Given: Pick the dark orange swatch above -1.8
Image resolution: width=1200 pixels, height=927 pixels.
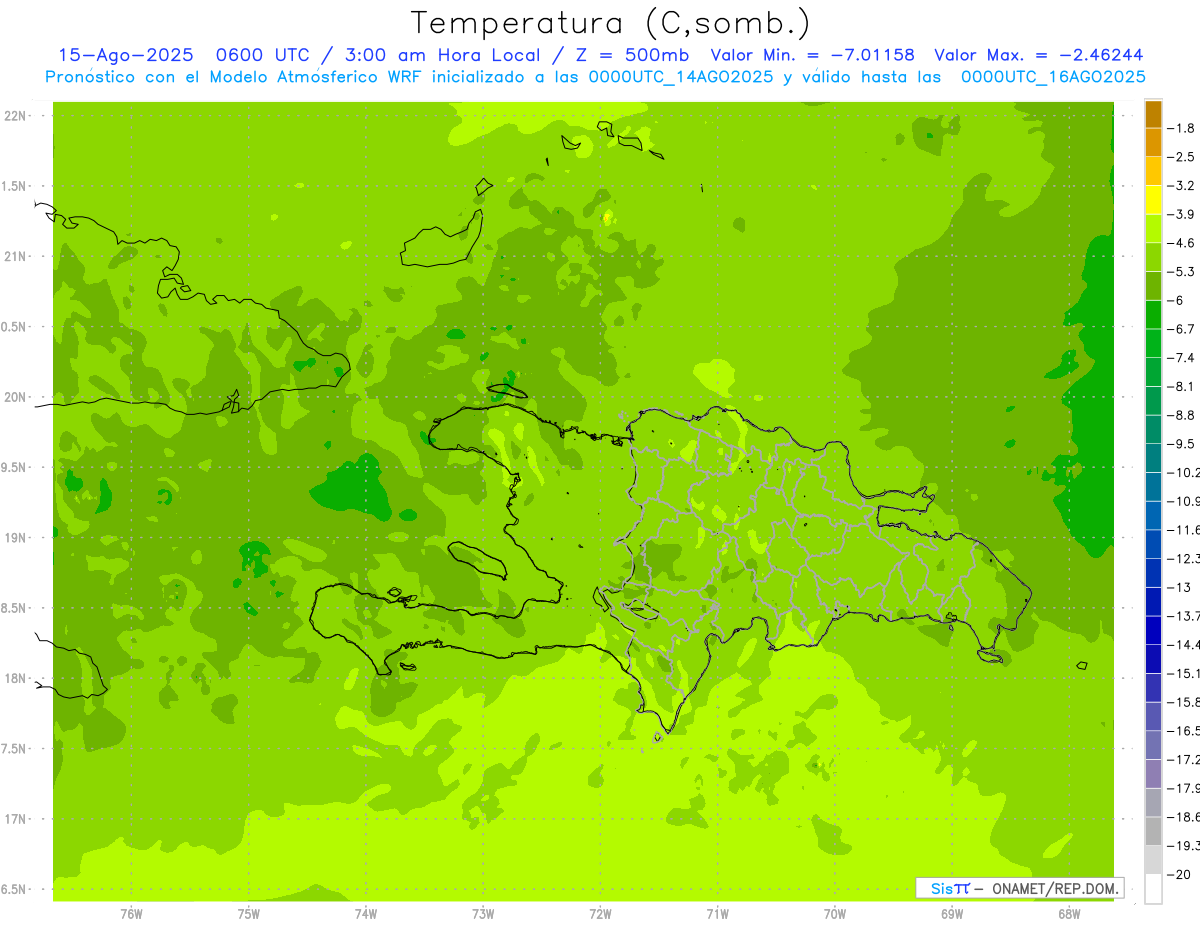Looking at the screenshot, I should tap(1153, 114).
